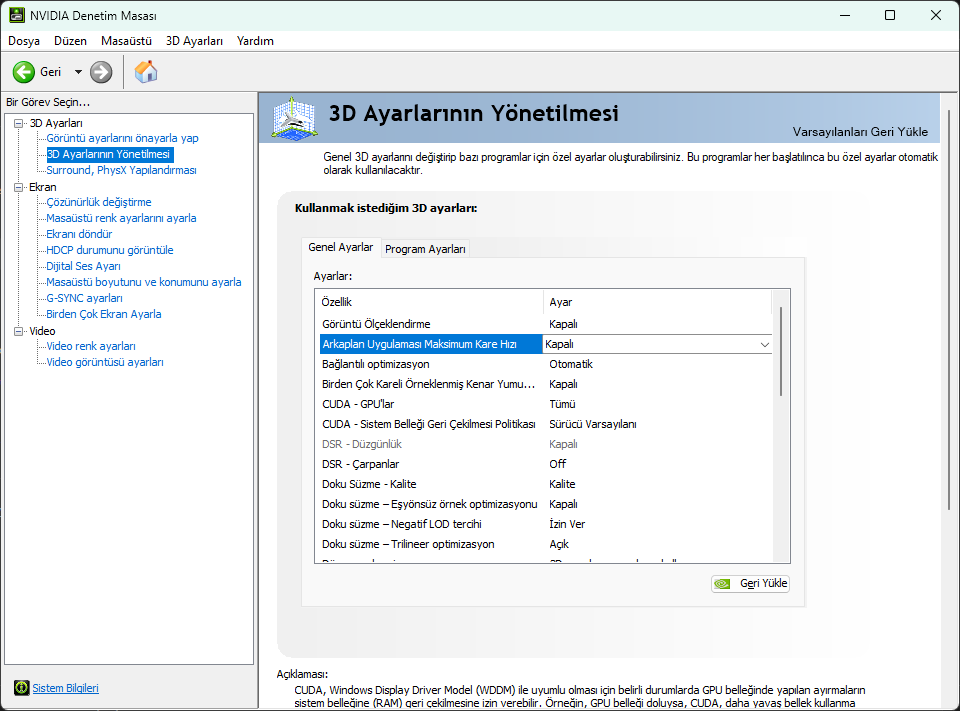
Task: Open the Masaüstü menu
Action: point(126,41)
